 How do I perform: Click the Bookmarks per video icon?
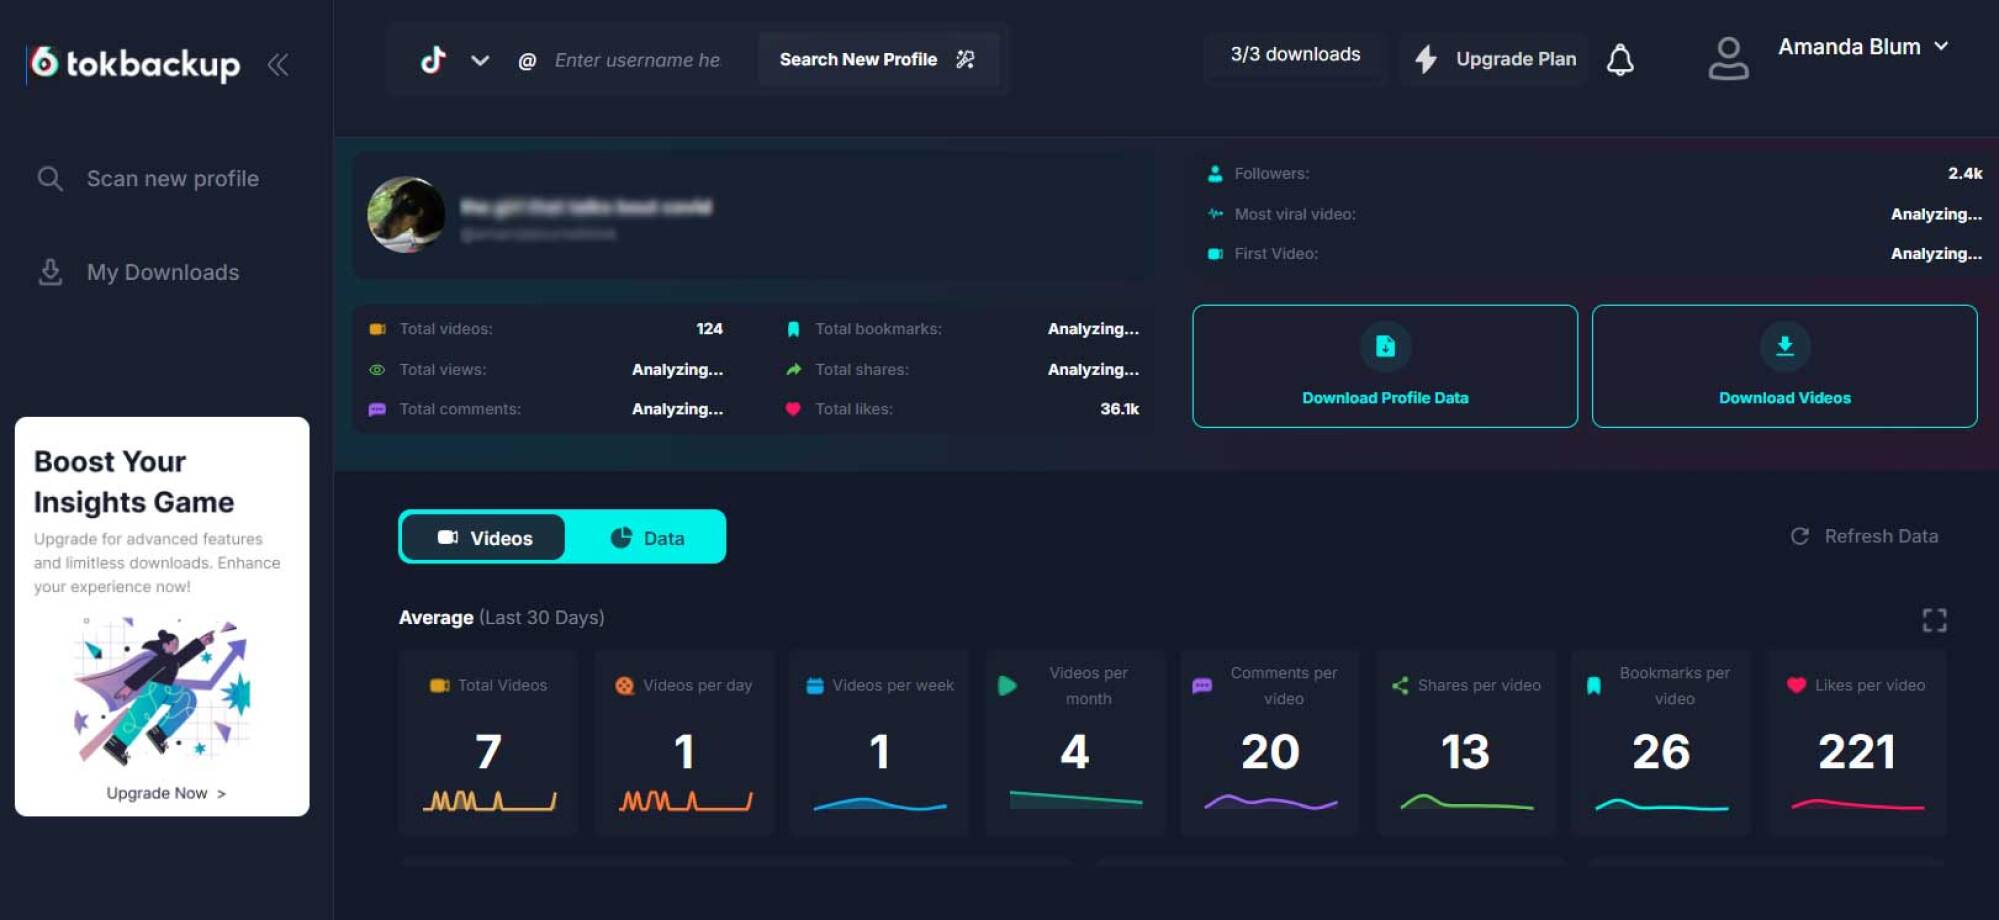click(1594, 686)
